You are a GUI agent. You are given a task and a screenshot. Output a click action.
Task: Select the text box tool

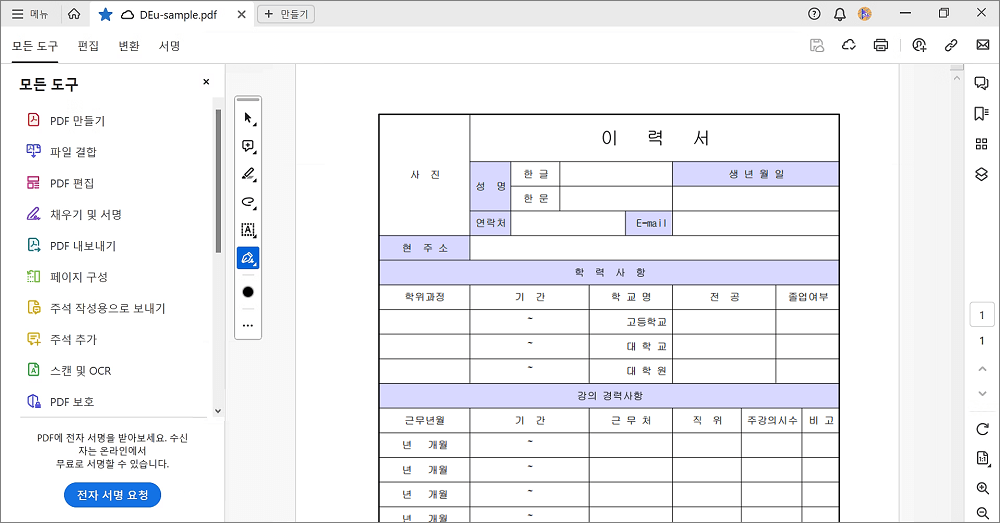248,230
